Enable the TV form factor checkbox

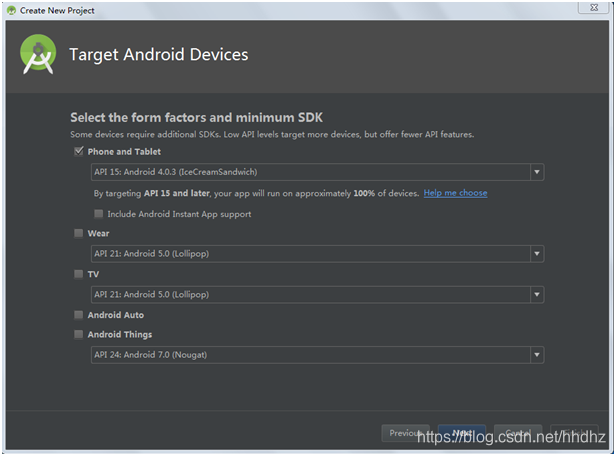(79, 274)
